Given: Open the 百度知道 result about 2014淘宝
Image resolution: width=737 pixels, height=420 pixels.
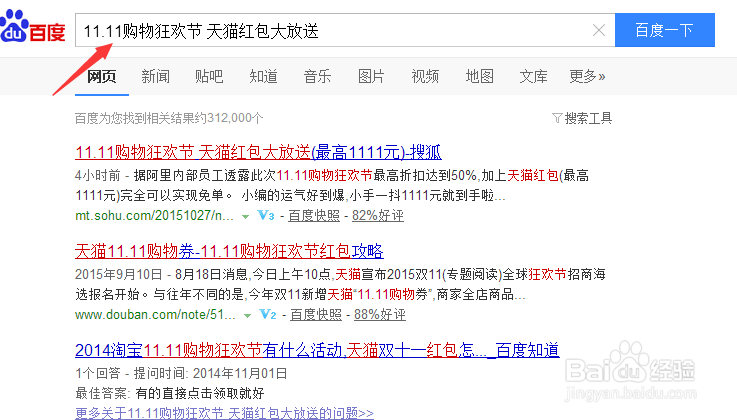Looking at the screenshot, I should pyautogui.click(x=317, y=350).
